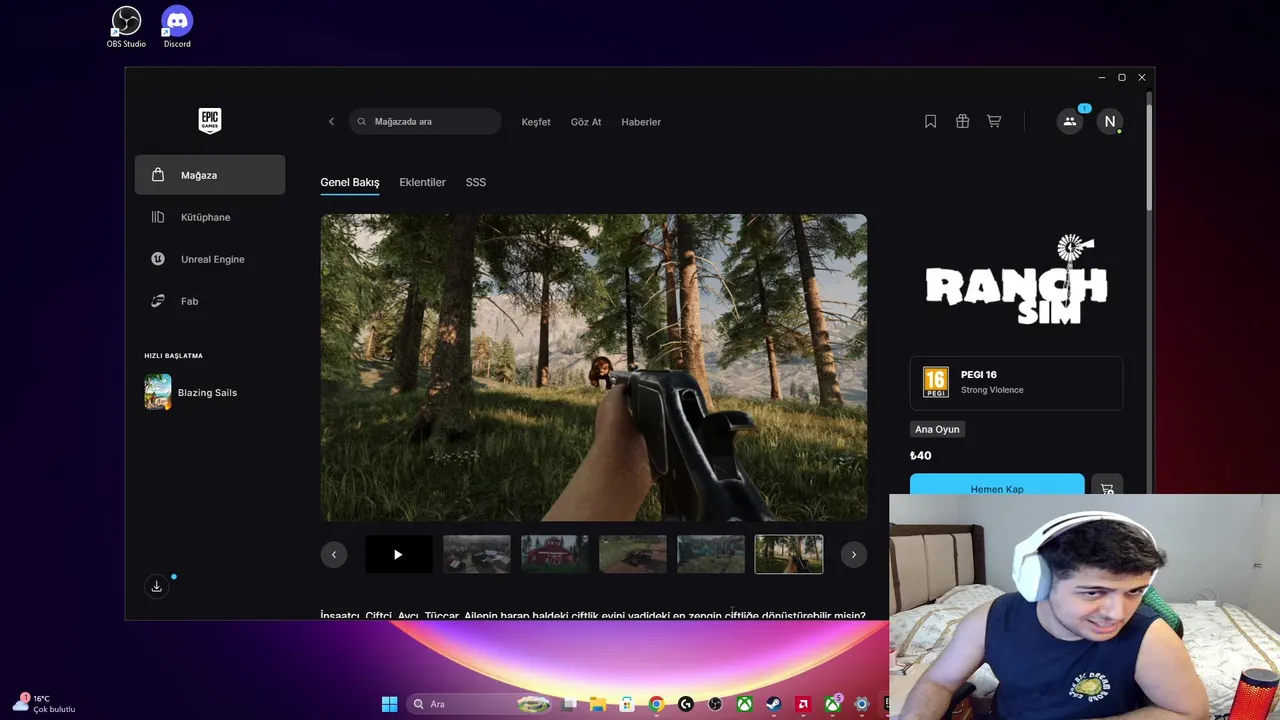The height and width of the screenshot is (720, 1280).
Task: Click the Ana Oyun tag
Action: (937, 429)
